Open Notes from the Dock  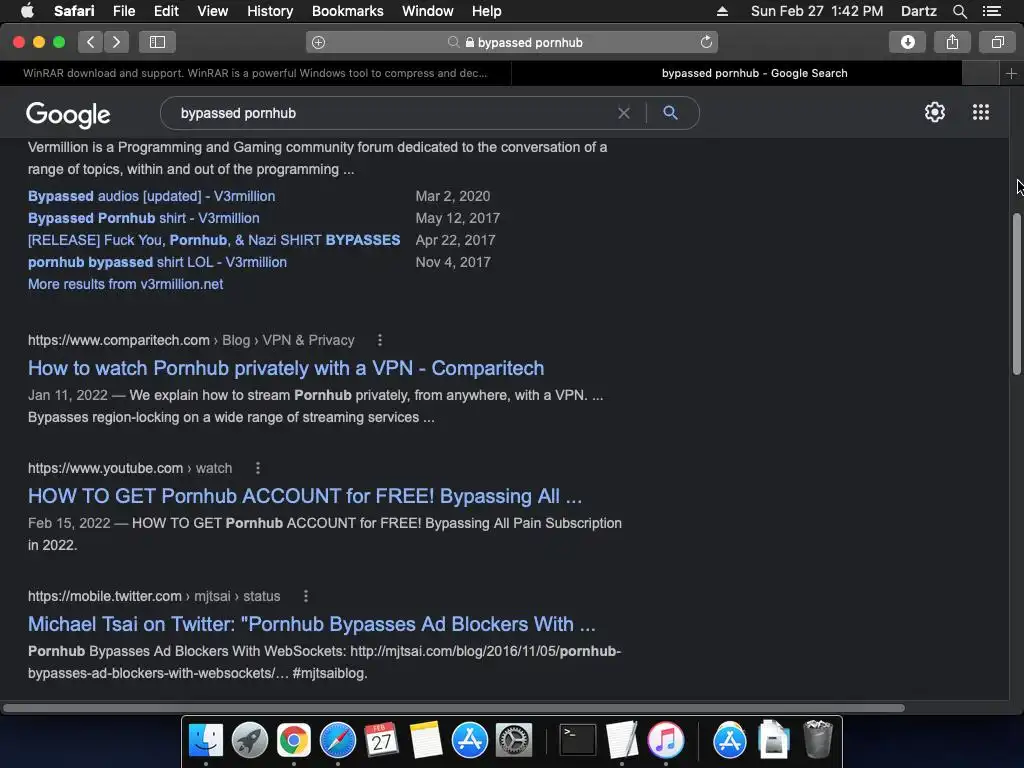[426, 741]
